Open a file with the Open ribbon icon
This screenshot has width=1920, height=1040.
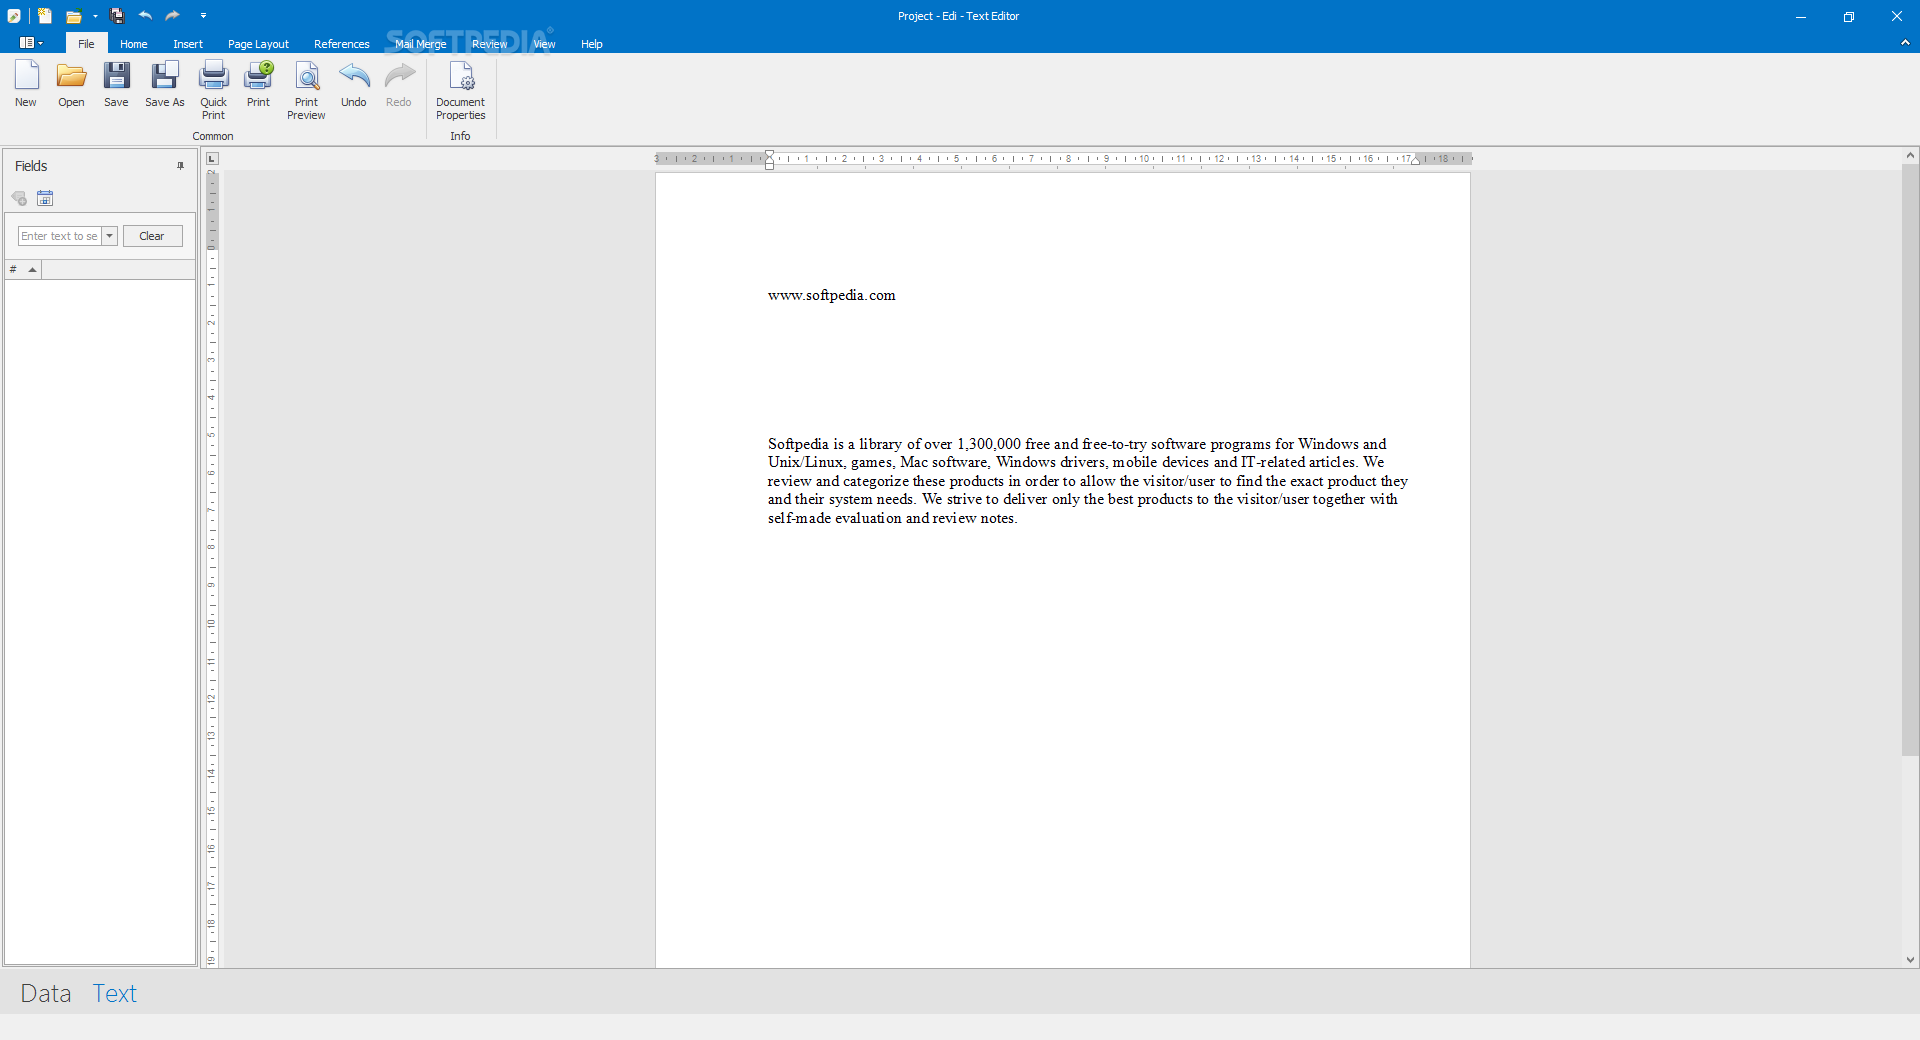point(71,84)
